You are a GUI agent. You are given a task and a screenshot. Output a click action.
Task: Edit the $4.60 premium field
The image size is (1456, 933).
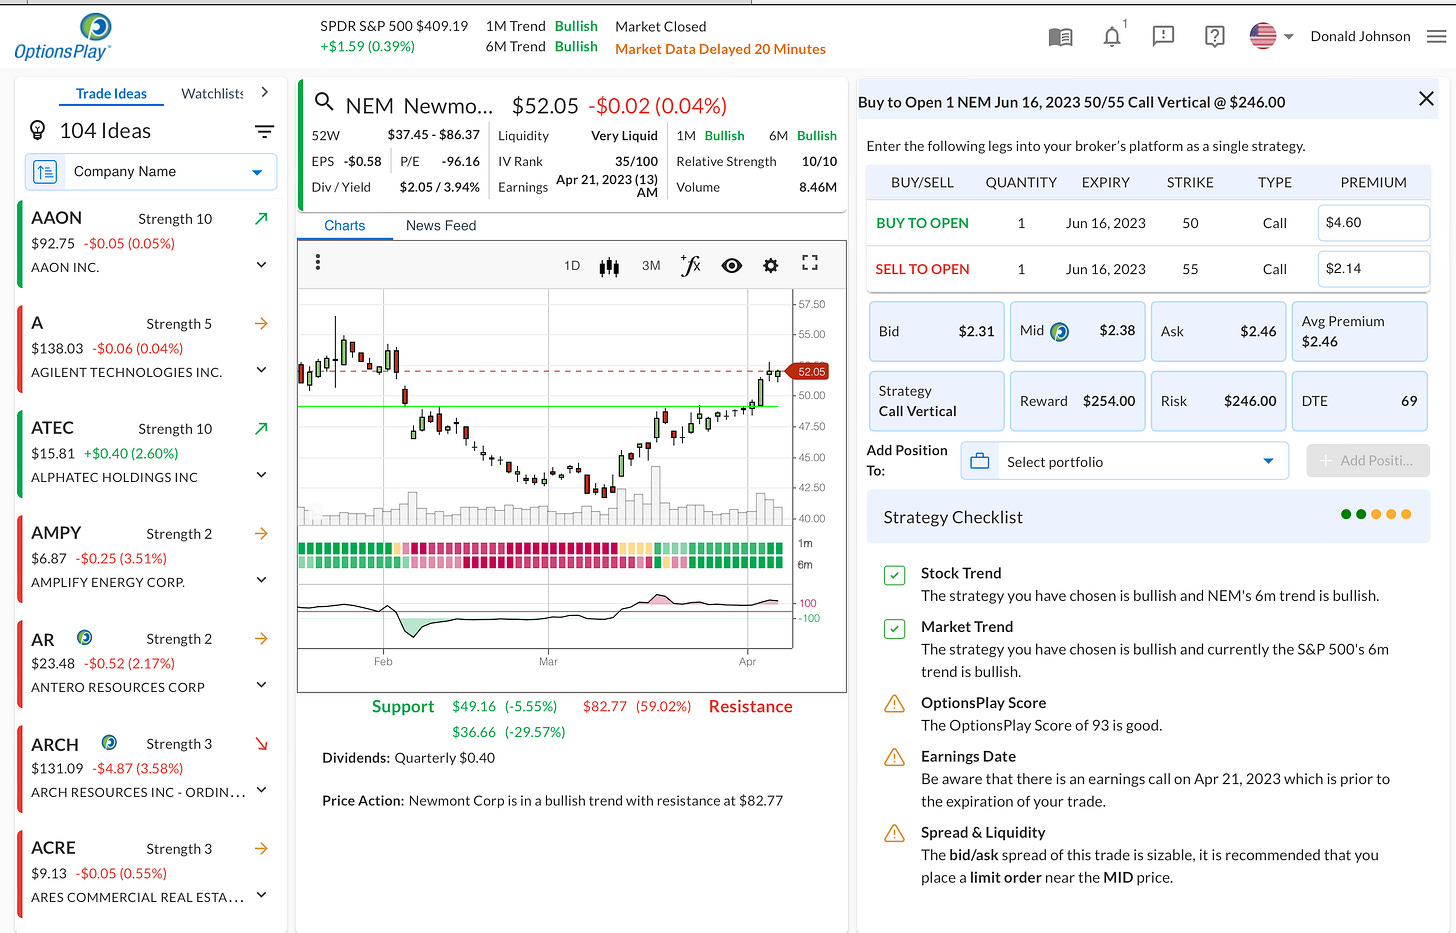pos(1373,223)
